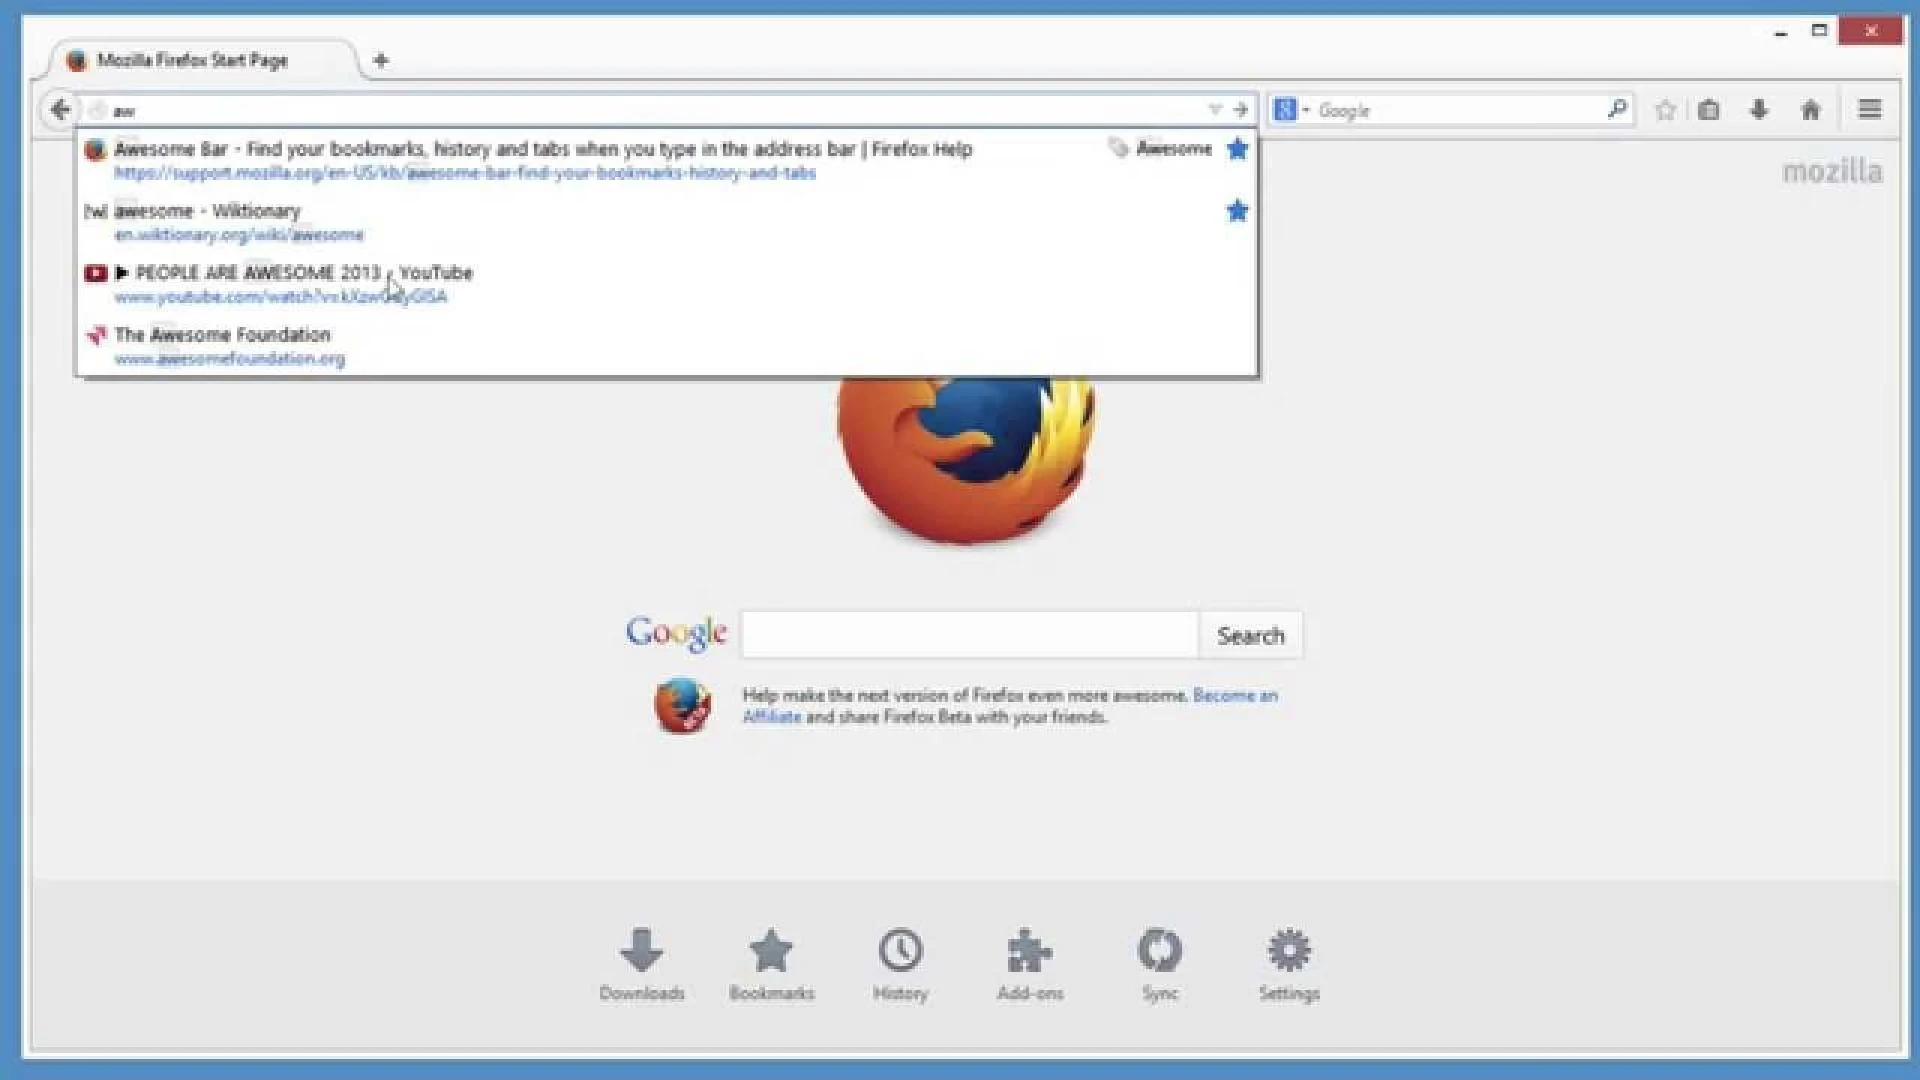Go to the Home page with the home icon
The height and width of the screenshot is (1080, 1920).
(x=1810, y=110)
